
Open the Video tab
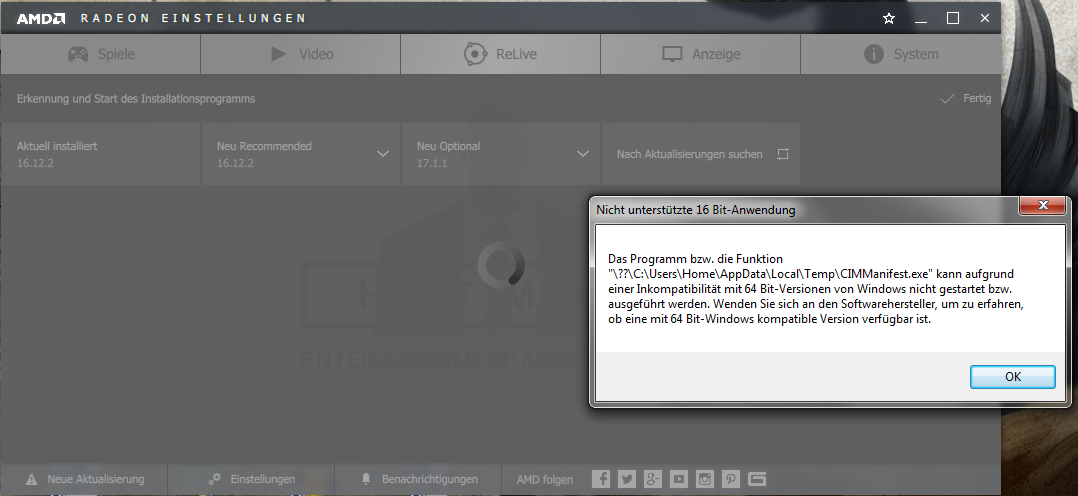[x=300, y=54]
